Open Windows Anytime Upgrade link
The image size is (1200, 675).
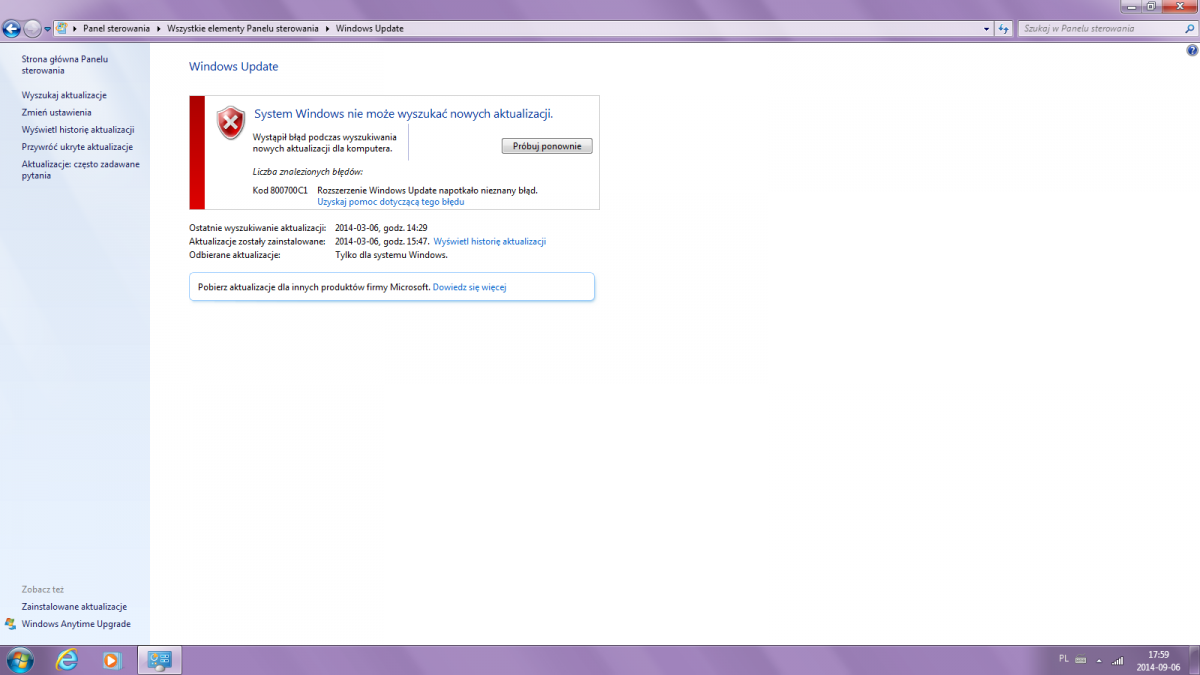tap(76, 624)
